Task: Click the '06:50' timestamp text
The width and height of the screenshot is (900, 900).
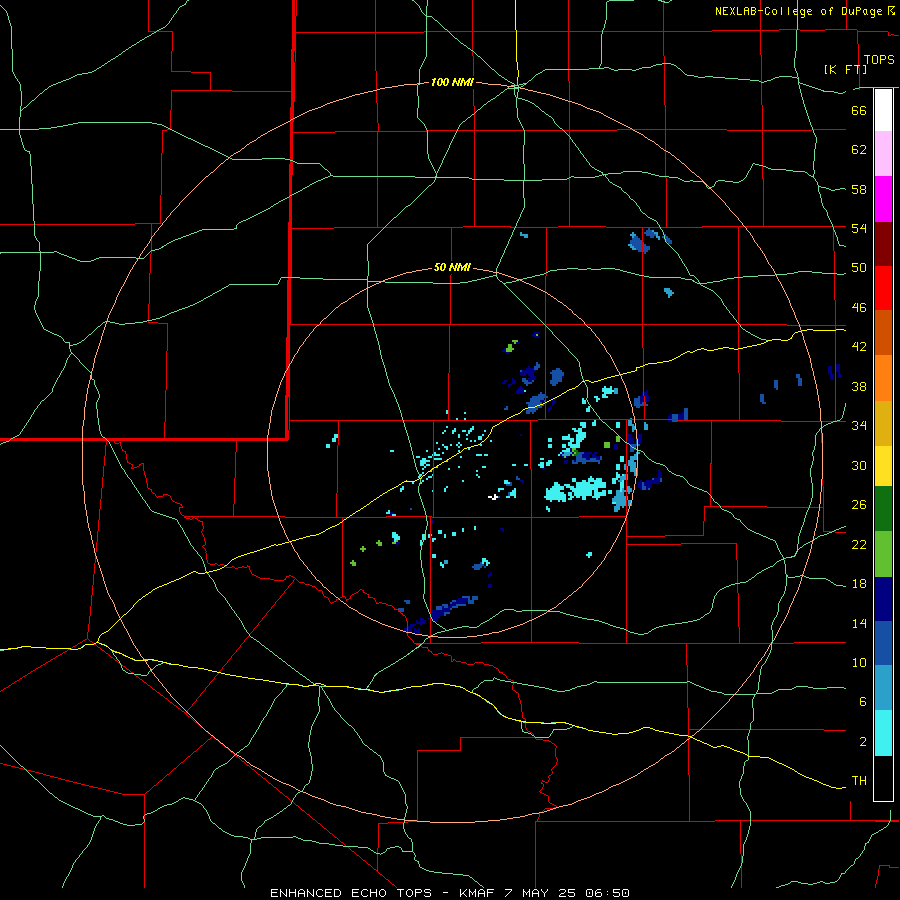Action: pos(608,893)
